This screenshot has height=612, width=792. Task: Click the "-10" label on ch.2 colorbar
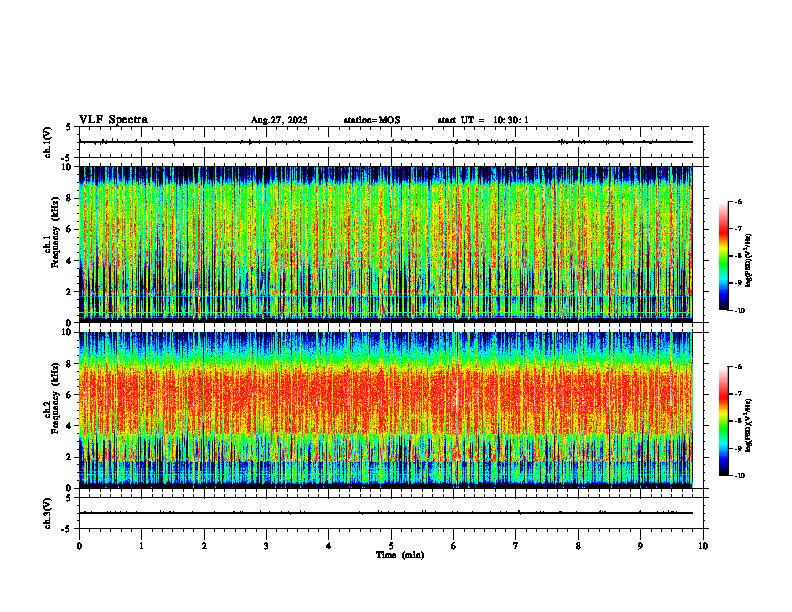(x=740, y=476)
